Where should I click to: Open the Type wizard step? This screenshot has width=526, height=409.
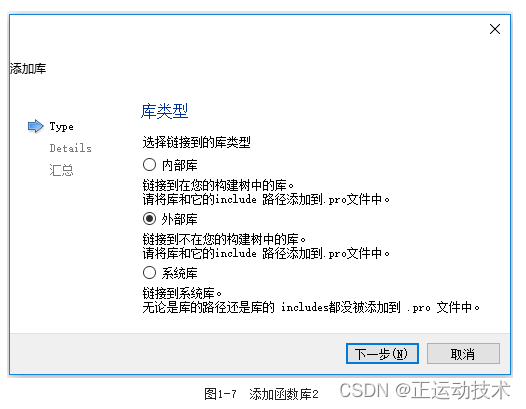point(61,126)
